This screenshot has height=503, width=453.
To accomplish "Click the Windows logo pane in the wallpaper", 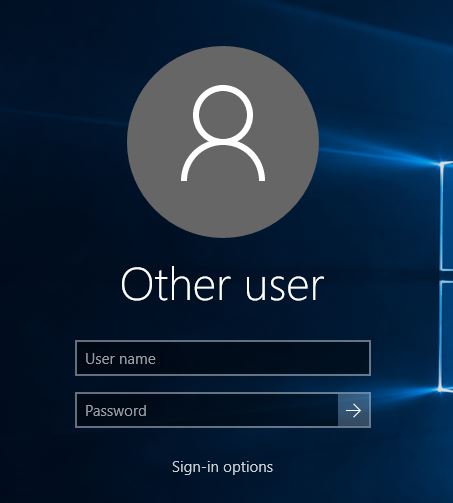I will (447, 216).
